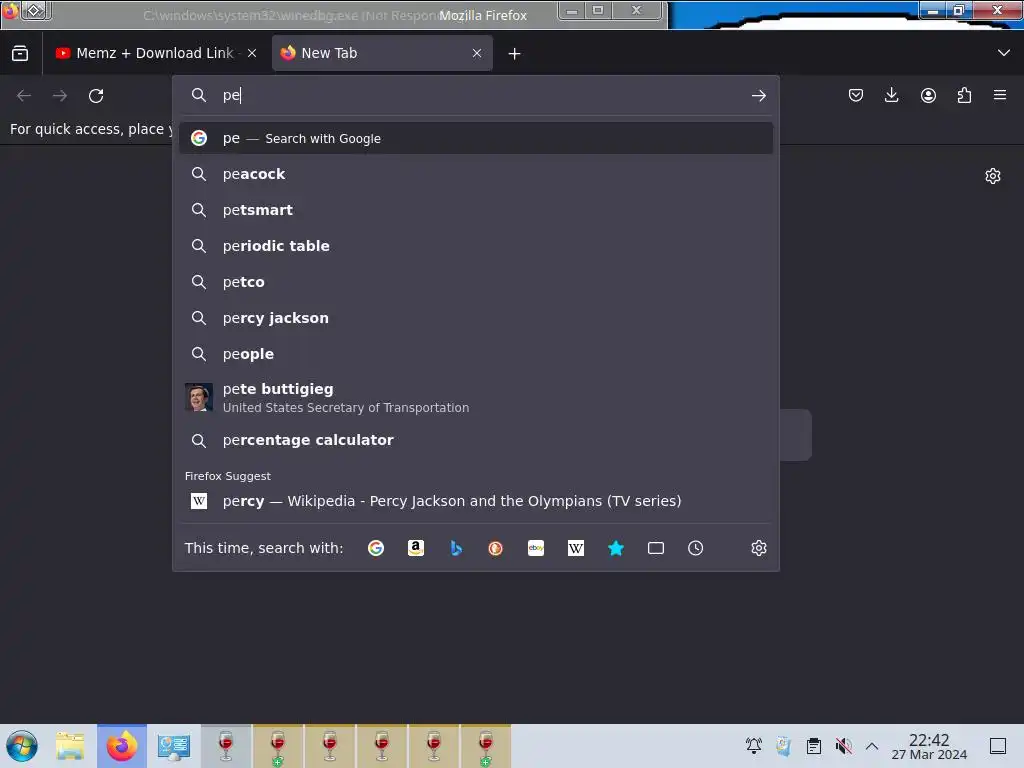The height and width of the screenshot is (768, 1024).
Task: Click the Firefox taskbar icon
Action: tap(122, 746)
